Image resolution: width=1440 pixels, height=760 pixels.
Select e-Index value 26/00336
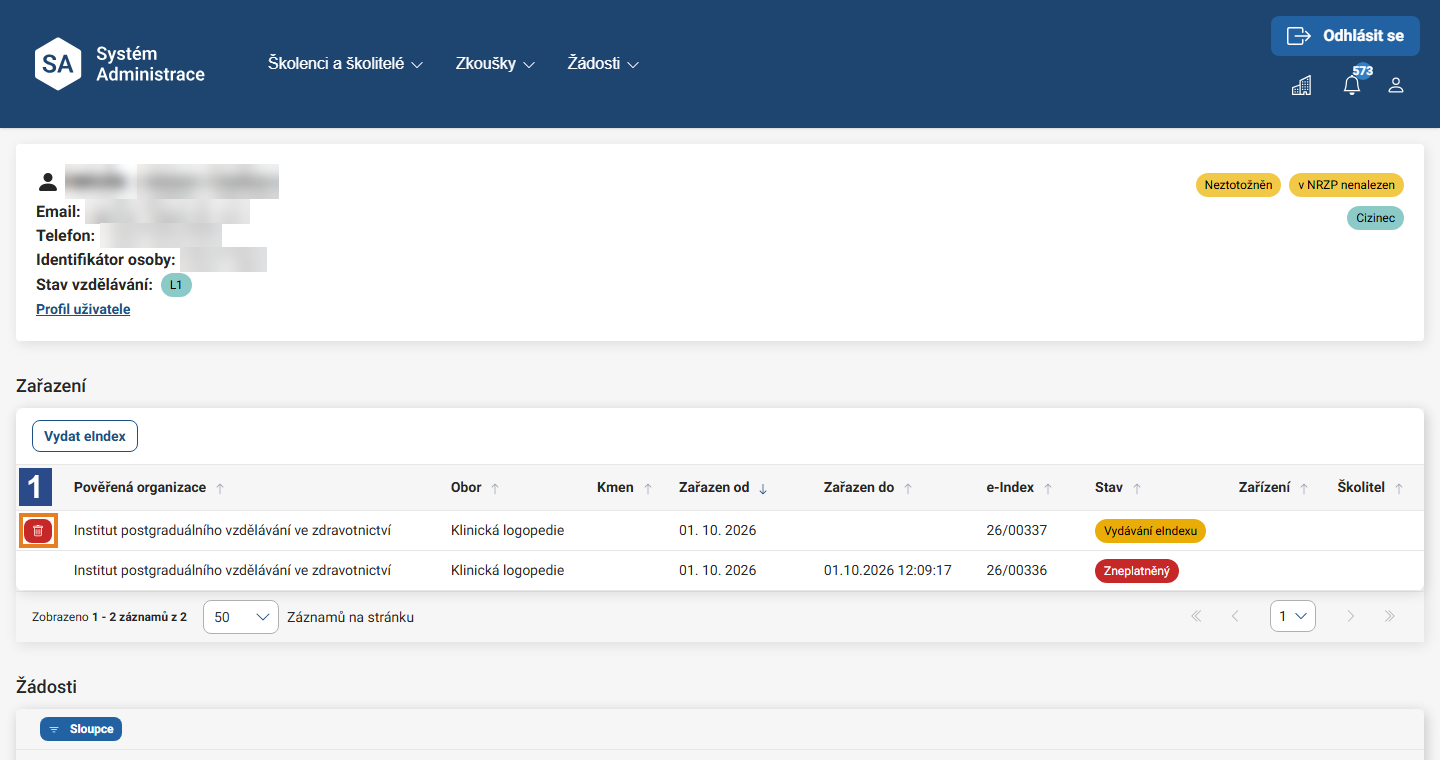click(1016, 570)
